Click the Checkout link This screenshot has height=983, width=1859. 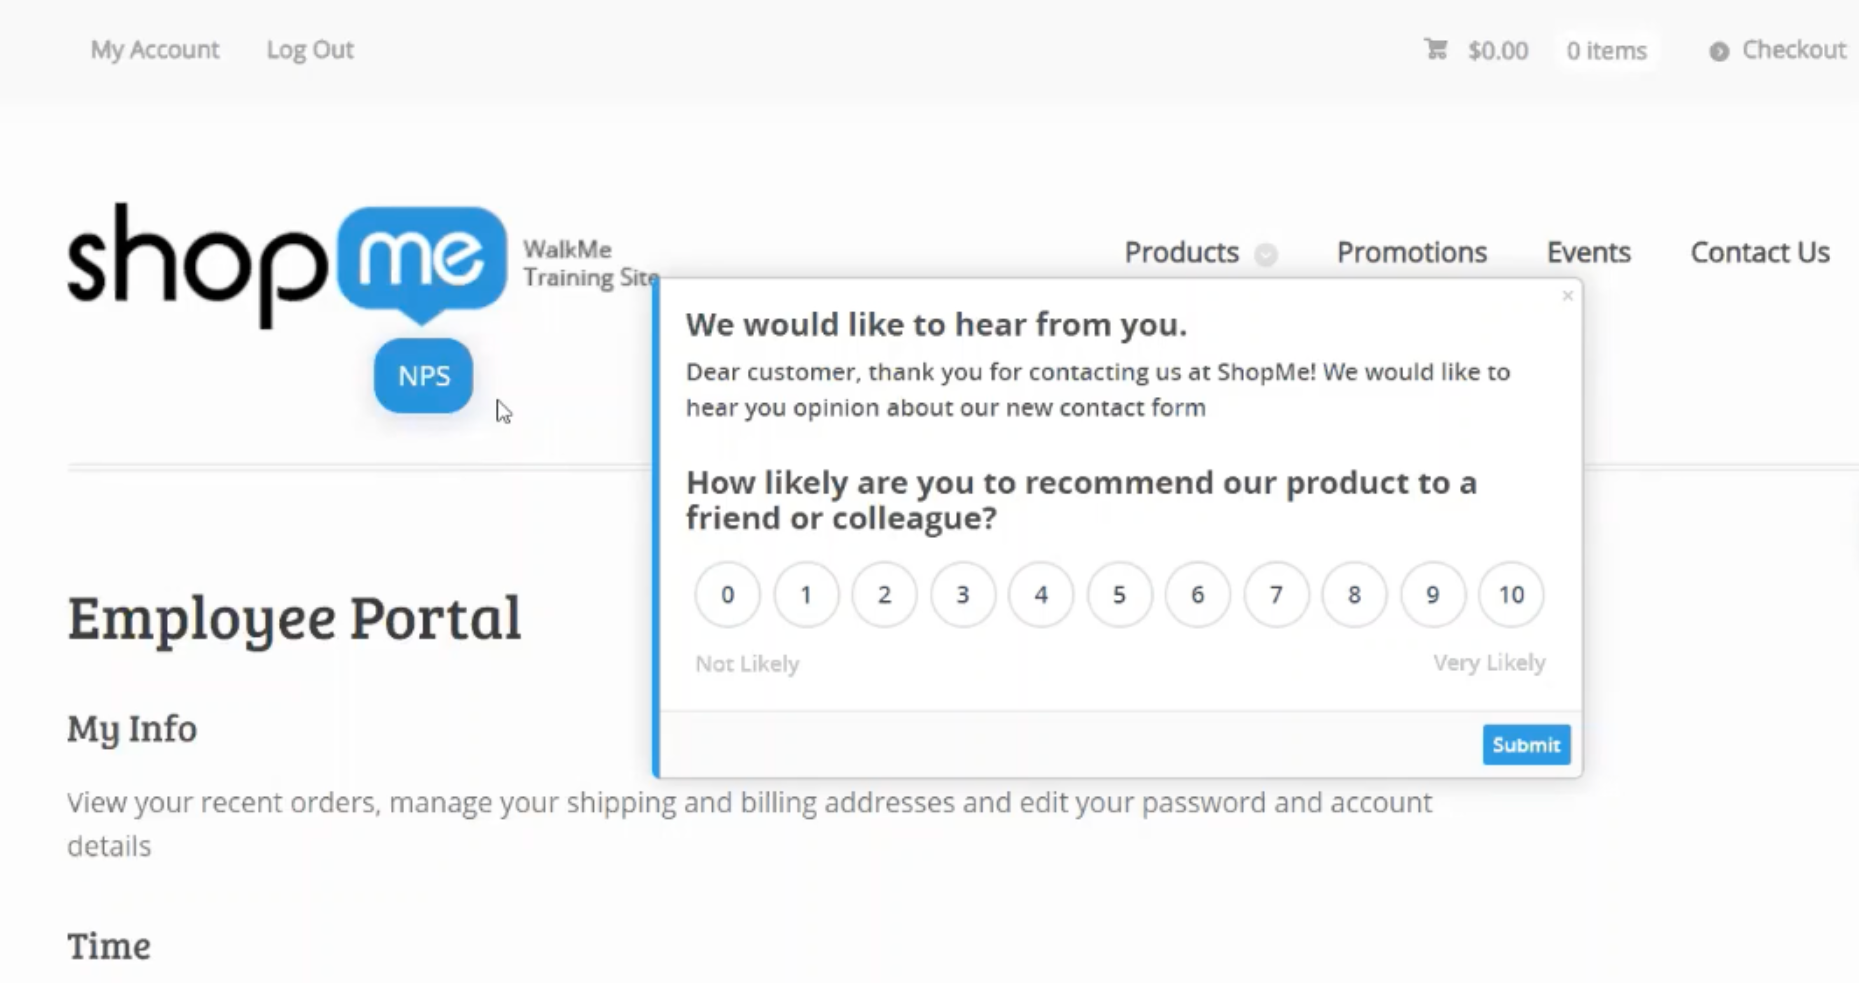click(1793, 50)
